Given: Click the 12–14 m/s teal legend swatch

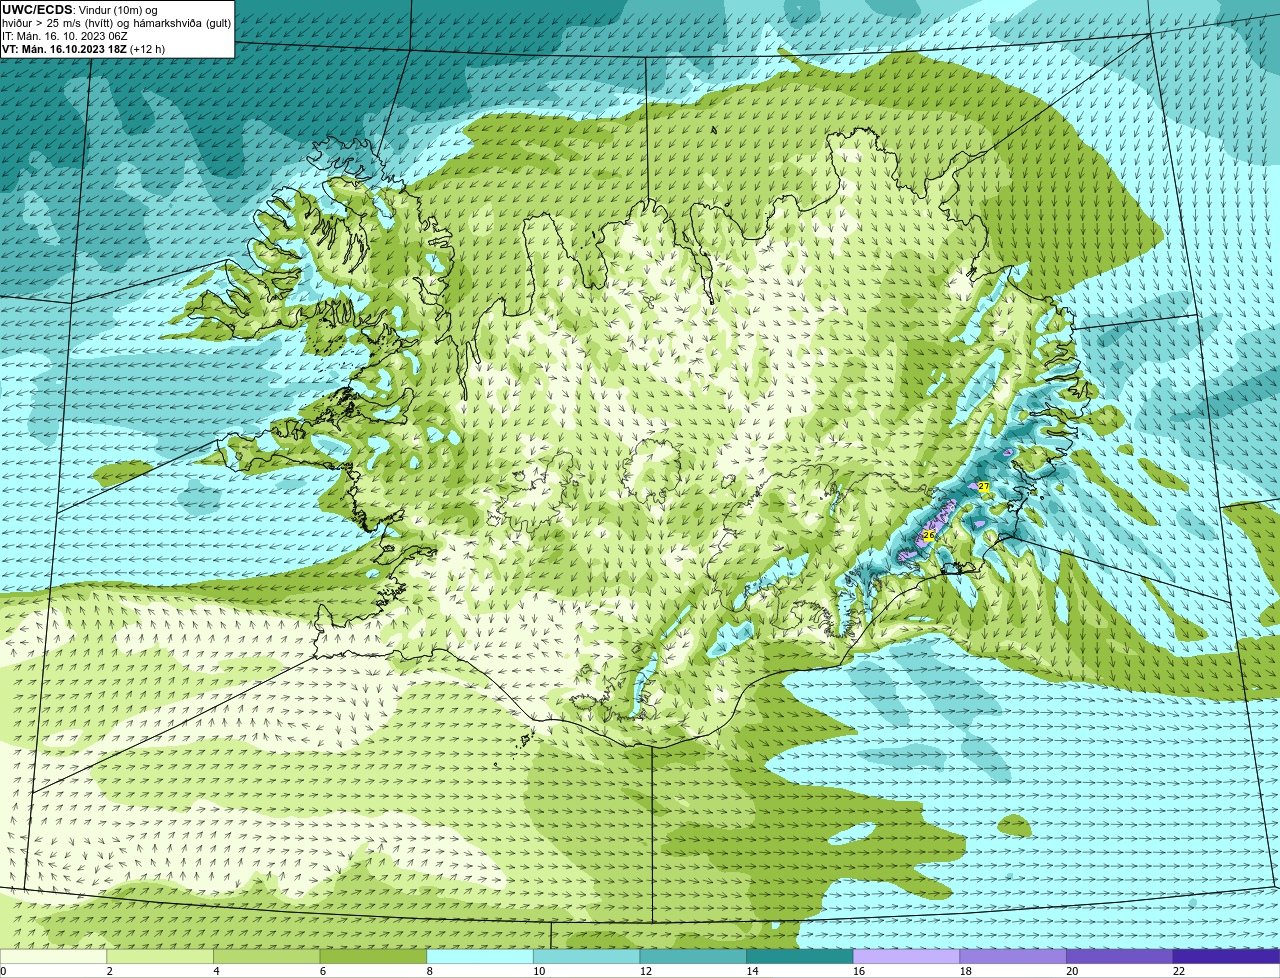Looking at the screenshot, I should pos(693,956).
